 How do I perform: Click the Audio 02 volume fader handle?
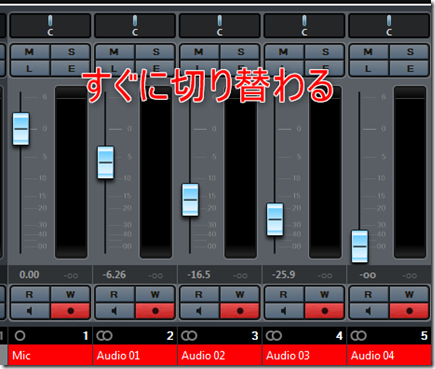coord(190,200)
